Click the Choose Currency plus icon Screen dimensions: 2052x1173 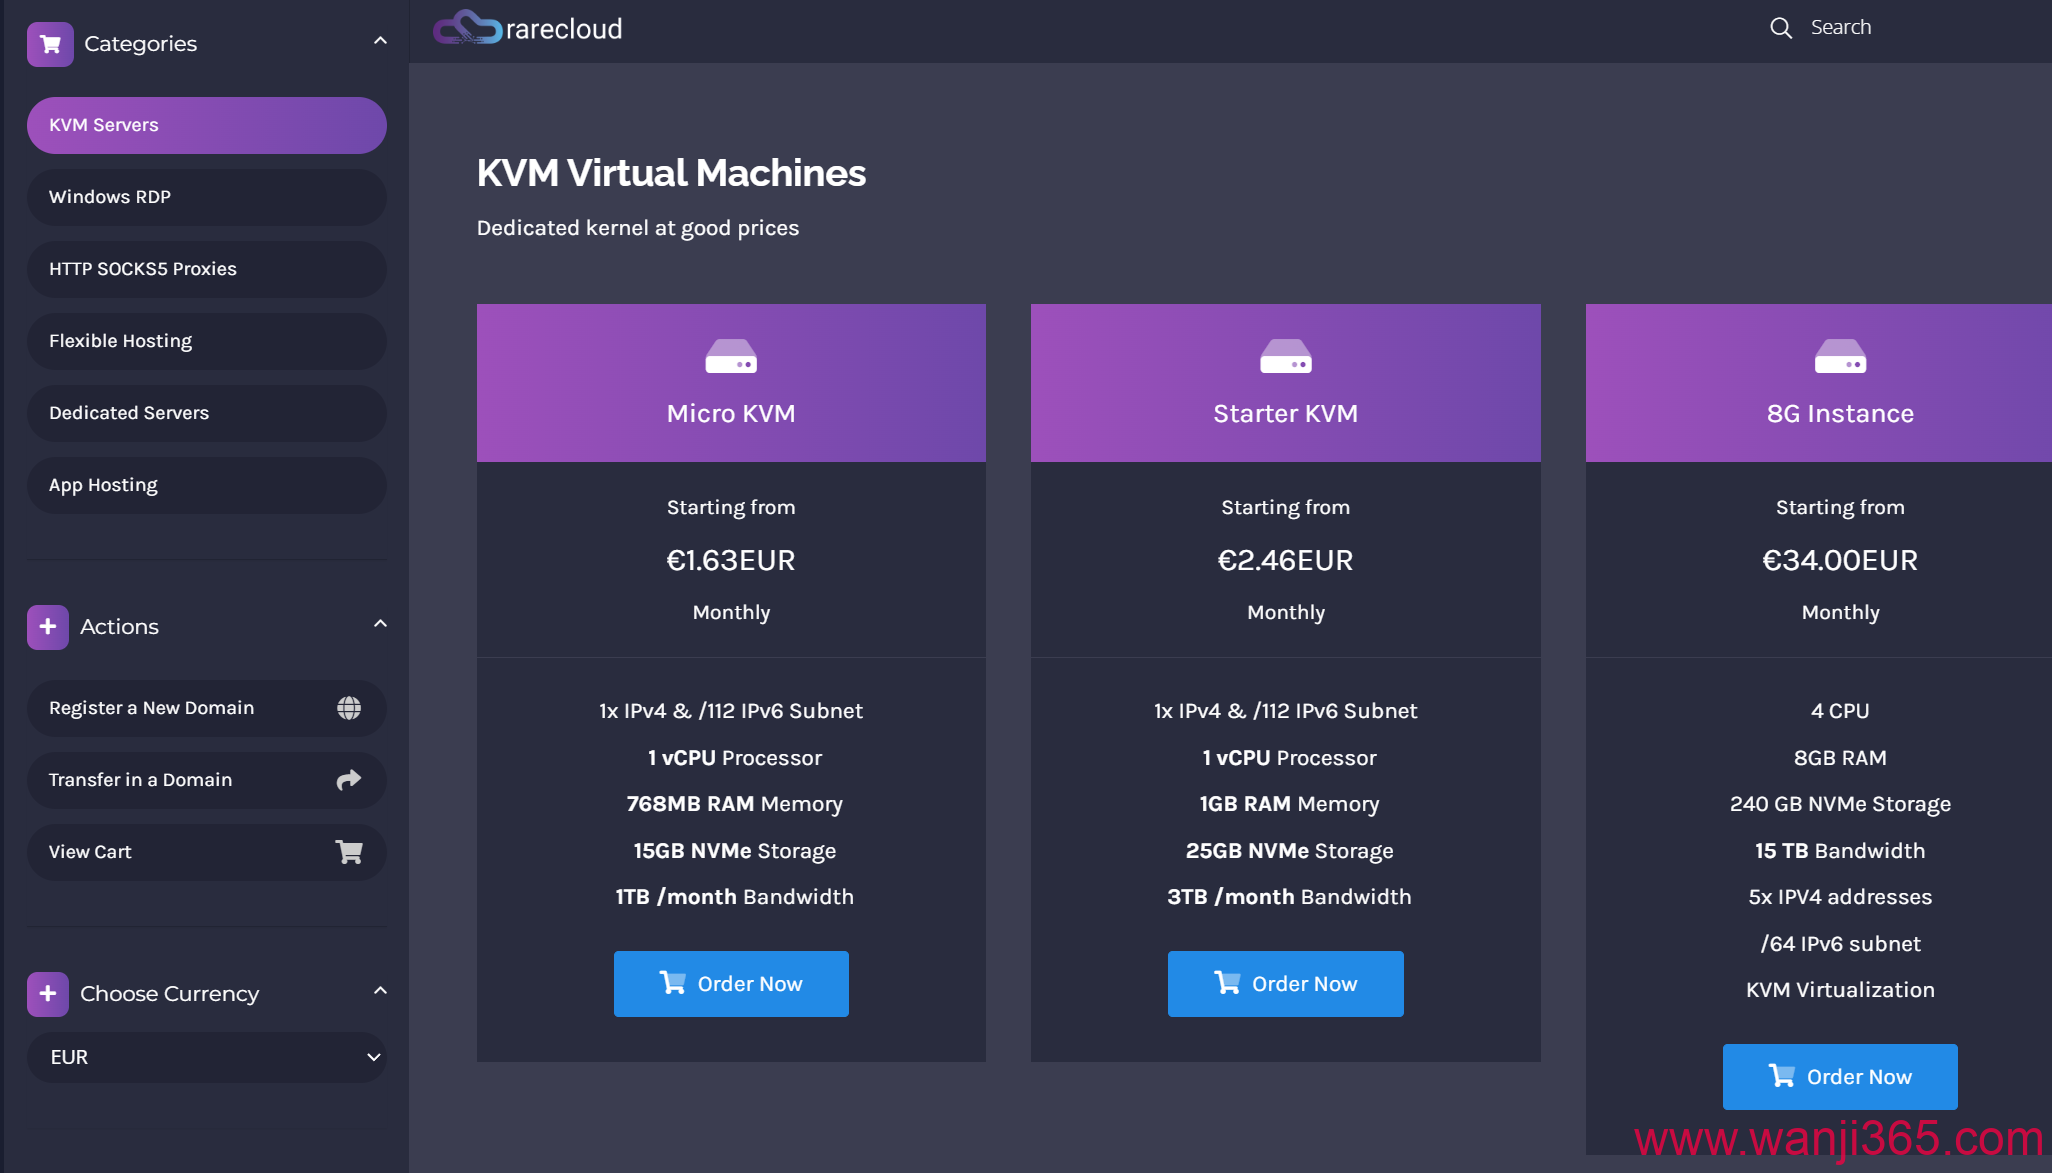pyautogui.click(x=47, y=994)
